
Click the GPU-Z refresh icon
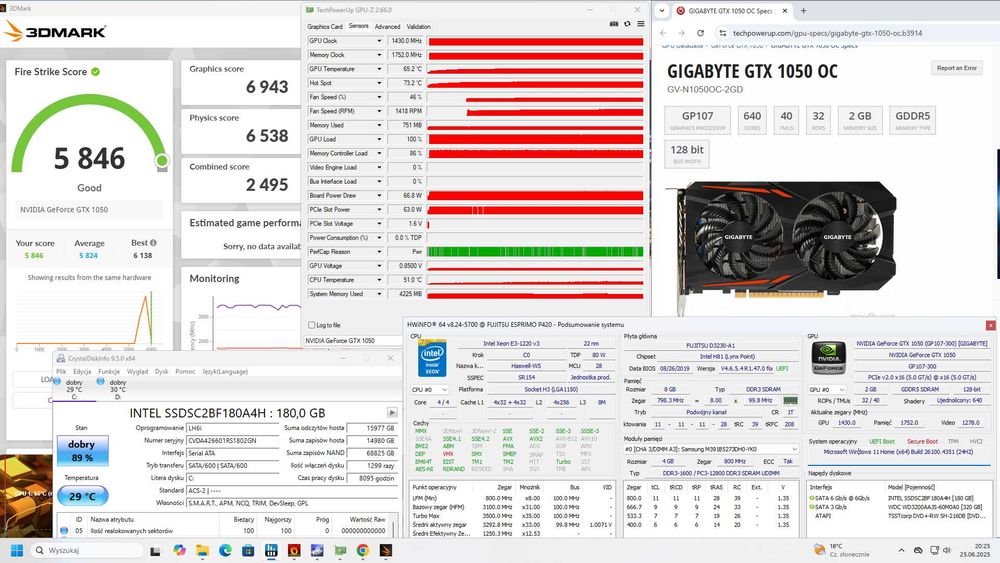point(628,24)
